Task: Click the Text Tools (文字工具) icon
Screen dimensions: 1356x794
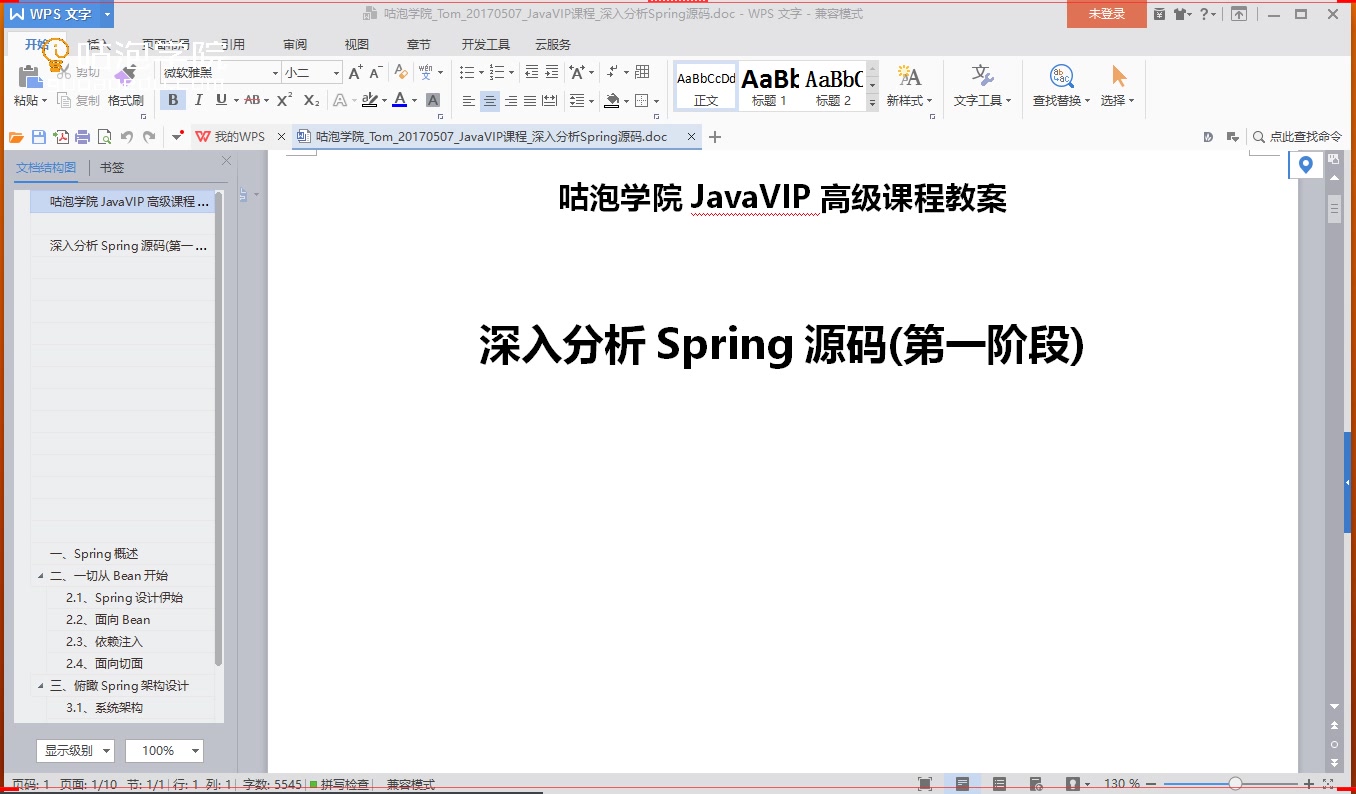Action: (x=982, y=76)
